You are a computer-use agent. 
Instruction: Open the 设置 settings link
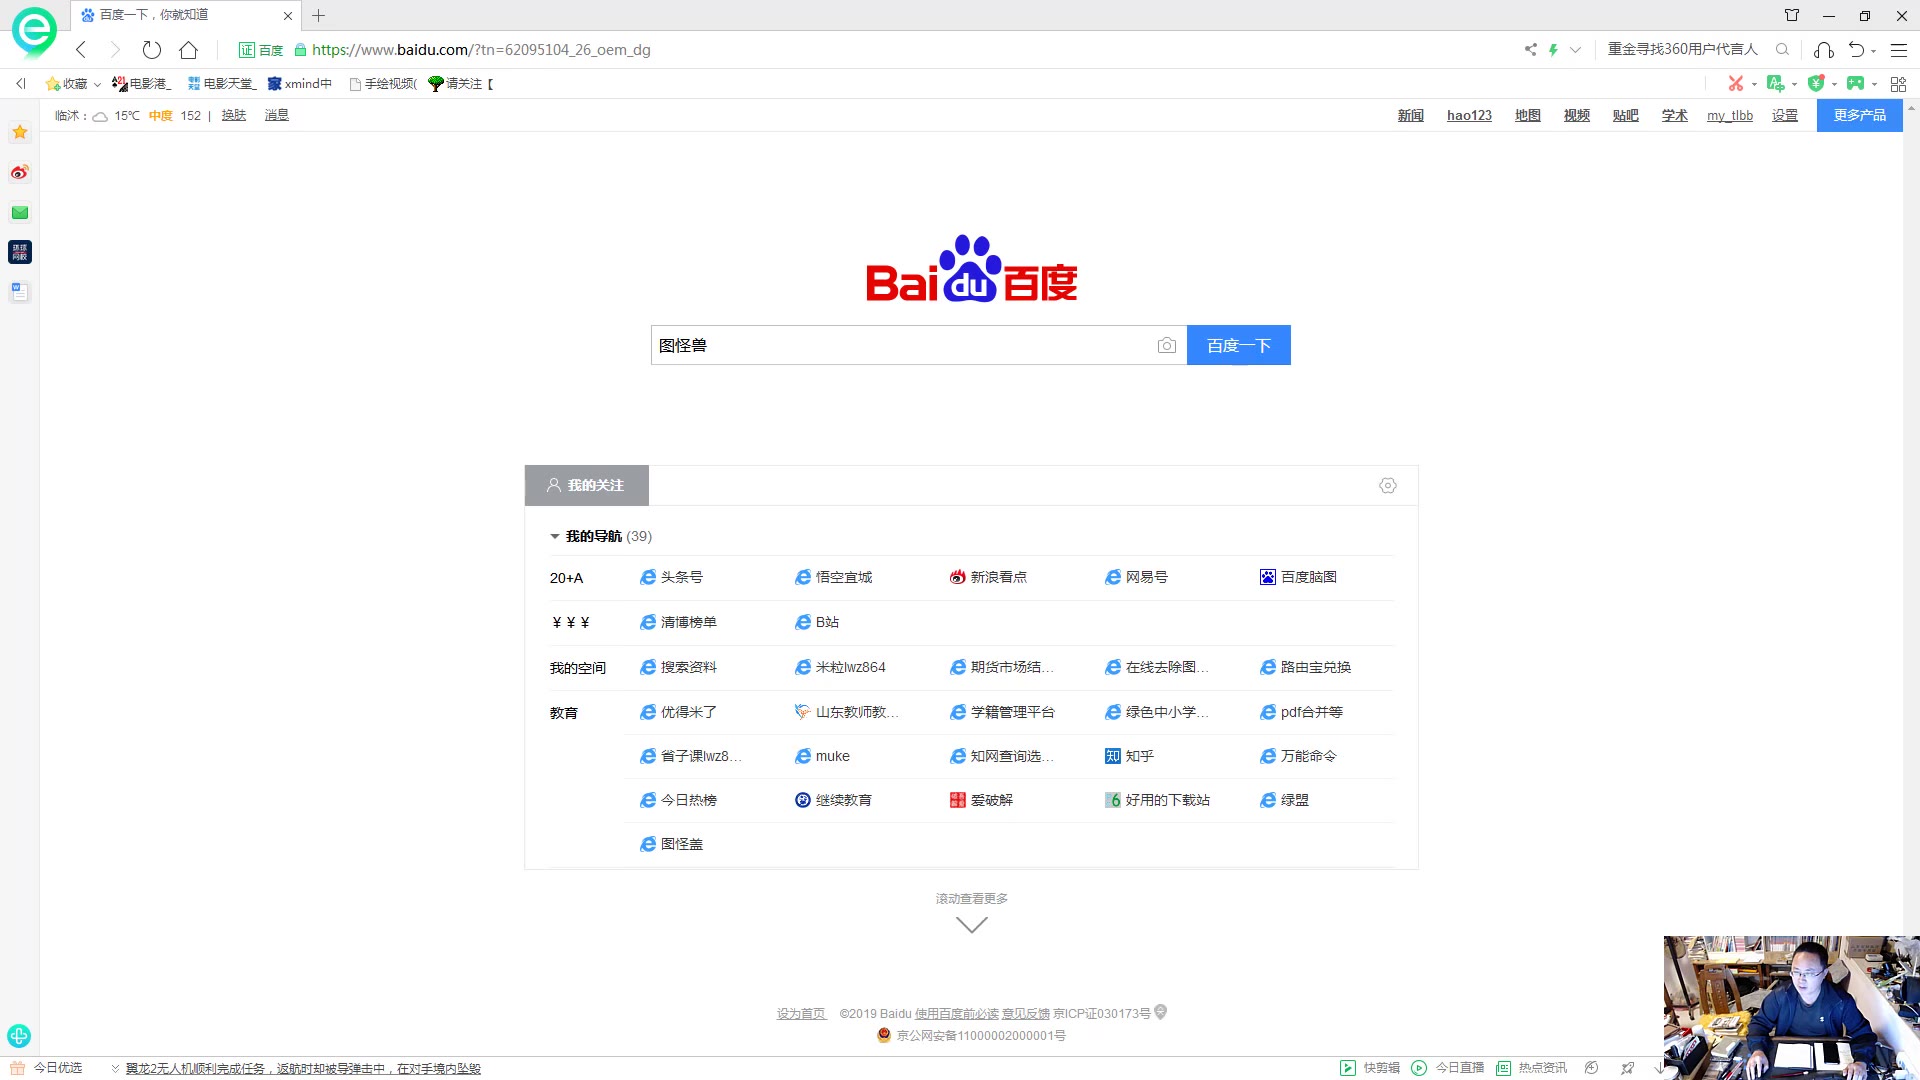[1785, 115]
